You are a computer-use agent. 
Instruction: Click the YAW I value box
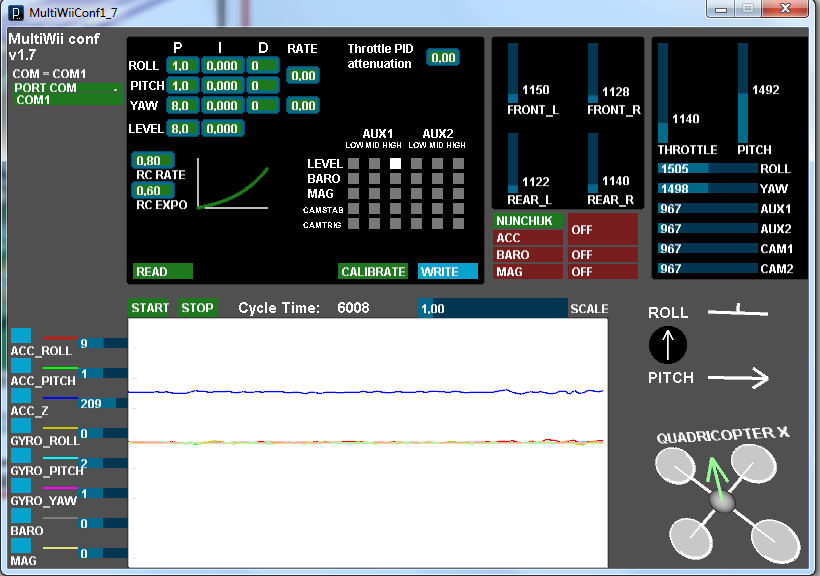[x=223, y=106]
